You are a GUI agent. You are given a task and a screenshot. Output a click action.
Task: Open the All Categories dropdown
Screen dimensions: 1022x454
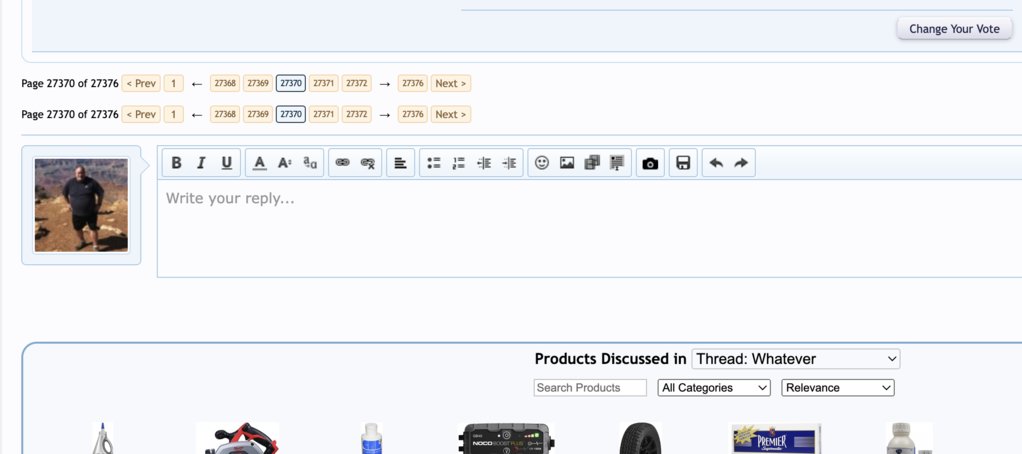point(714,388)
